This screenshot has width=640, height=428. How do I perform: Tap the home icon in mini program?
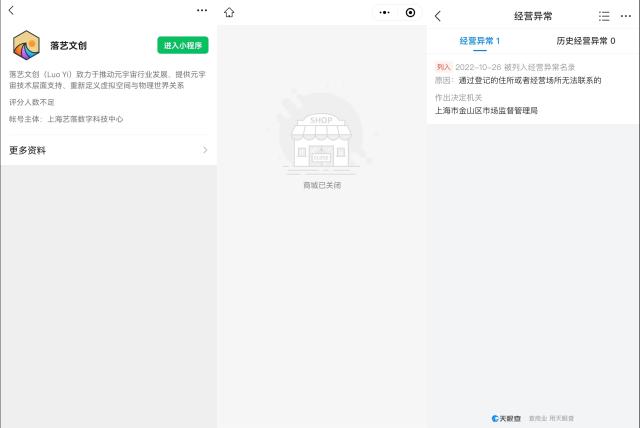pos(230,12)
